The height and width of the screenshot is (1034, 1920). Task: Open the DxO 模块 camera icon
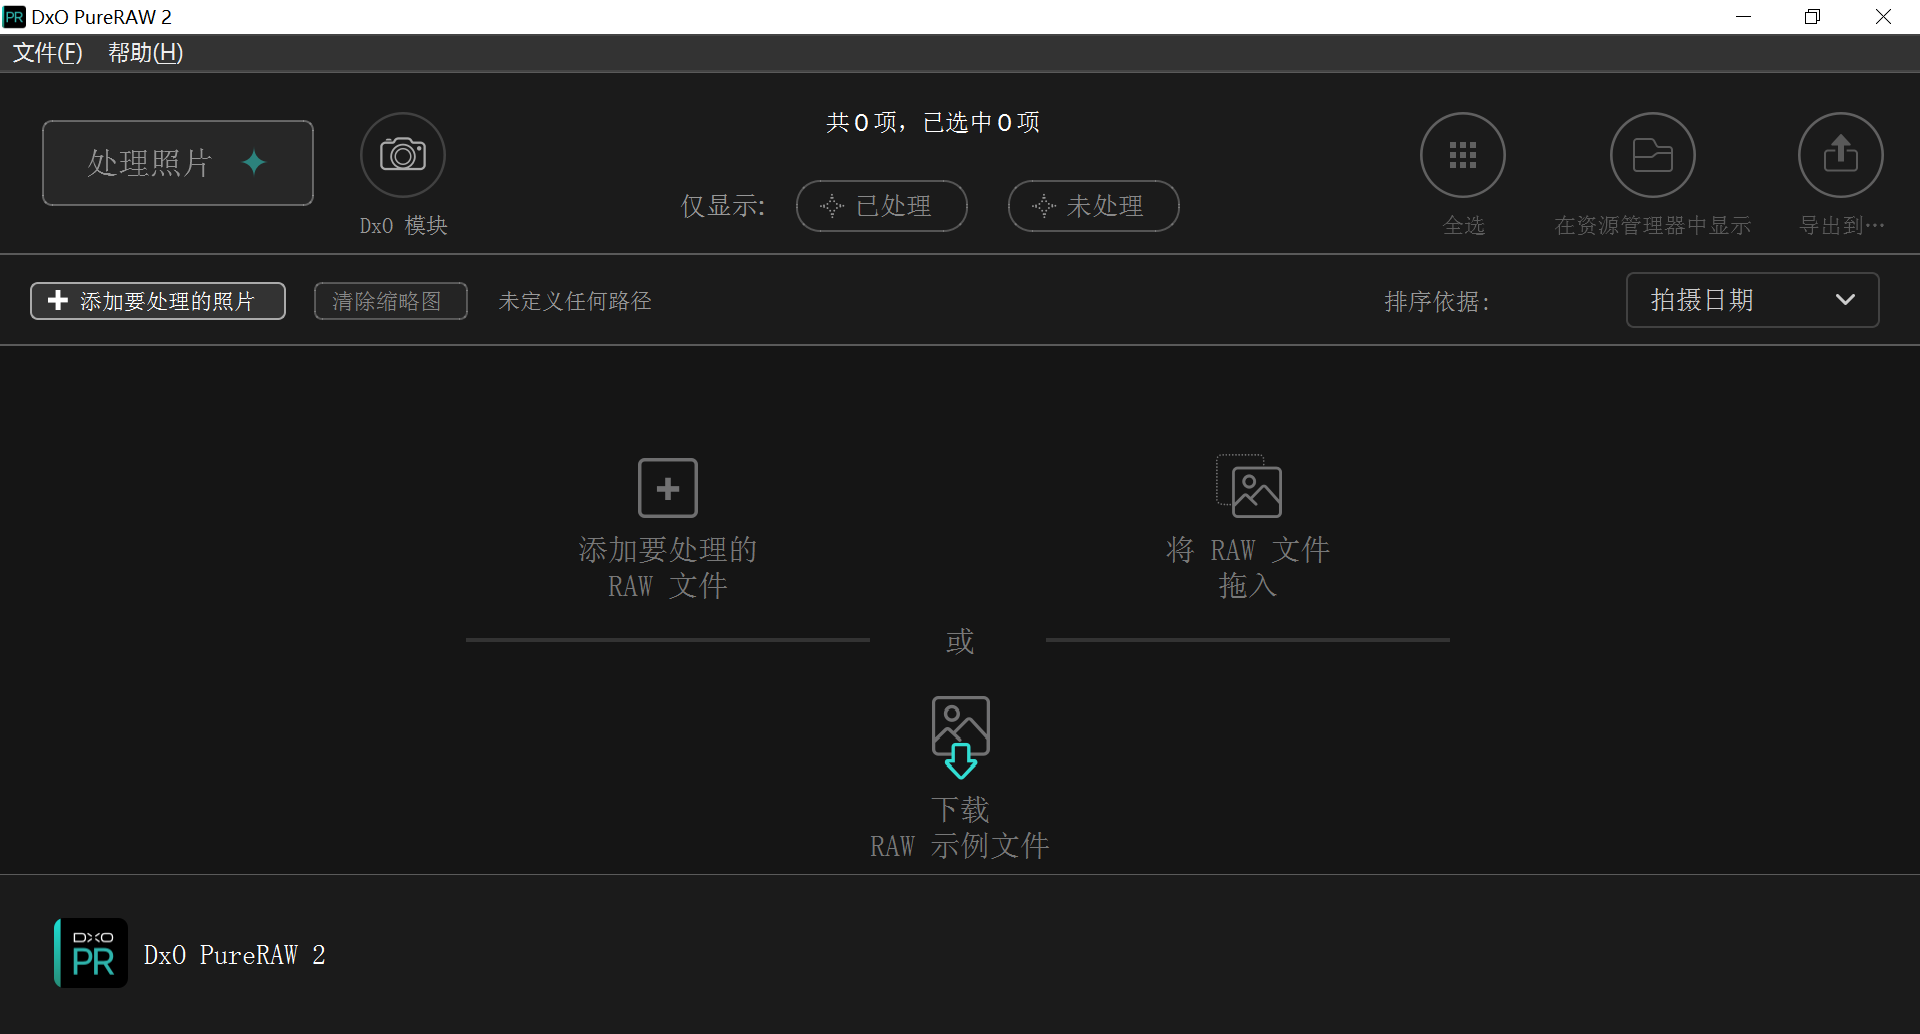[x=403, y=155]
